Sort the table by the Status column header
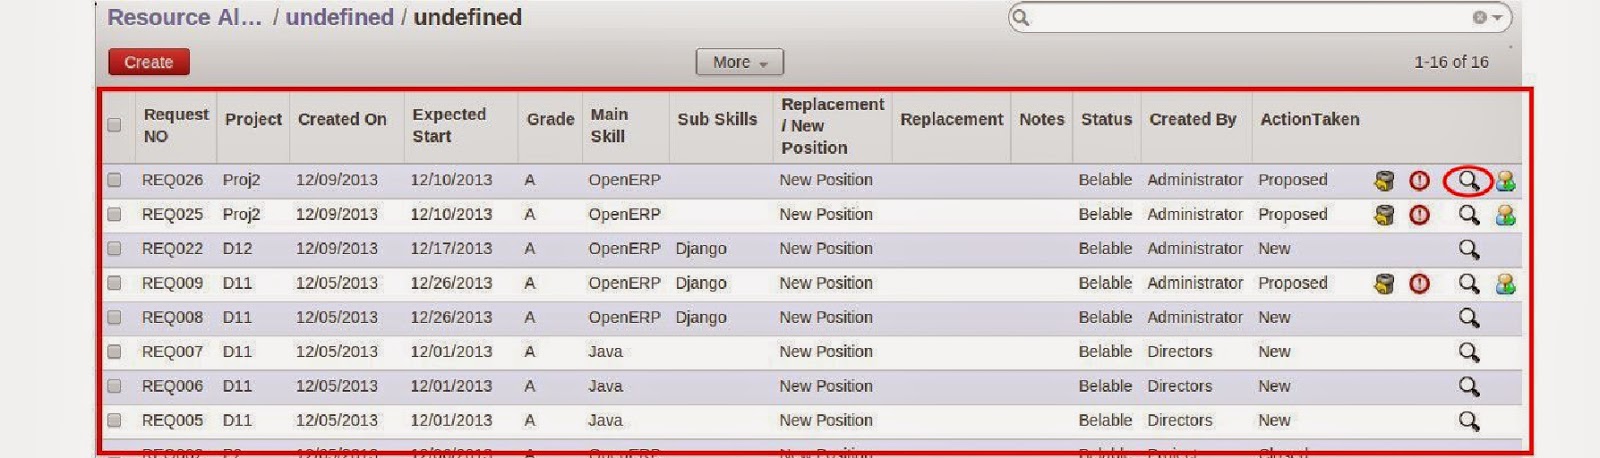Viewport: 1600px width, 458px height. 1106,119
